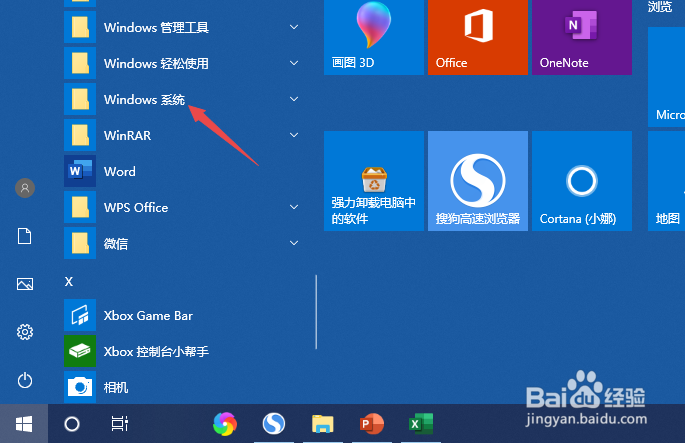Open the colorful pinwheel taskbar app
Screen dimensions: 685x443
(225, 424)
